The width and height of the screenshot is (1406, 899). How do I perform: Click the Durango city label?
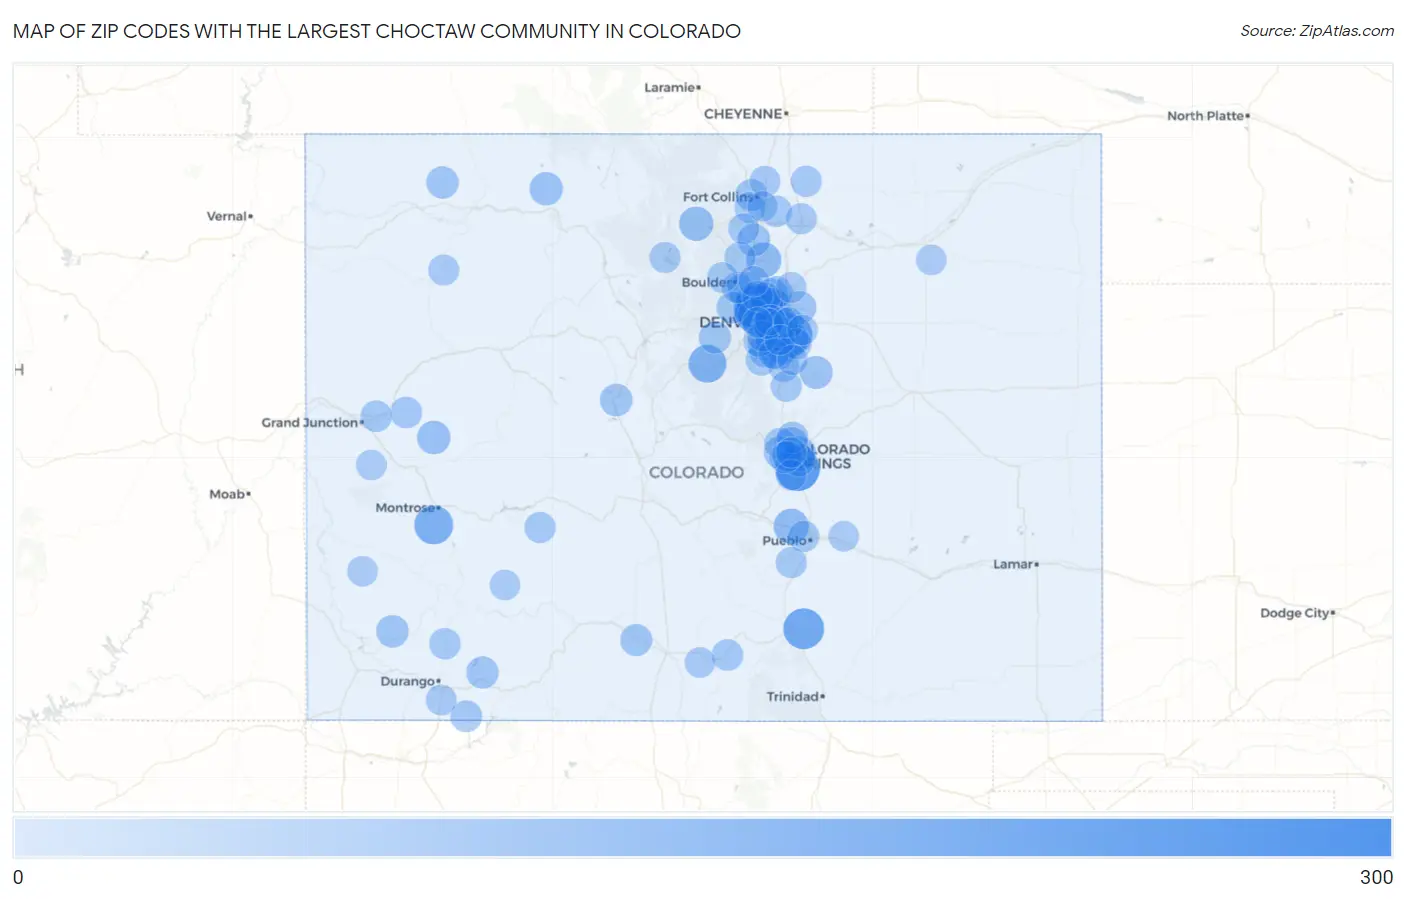[410, 681]
